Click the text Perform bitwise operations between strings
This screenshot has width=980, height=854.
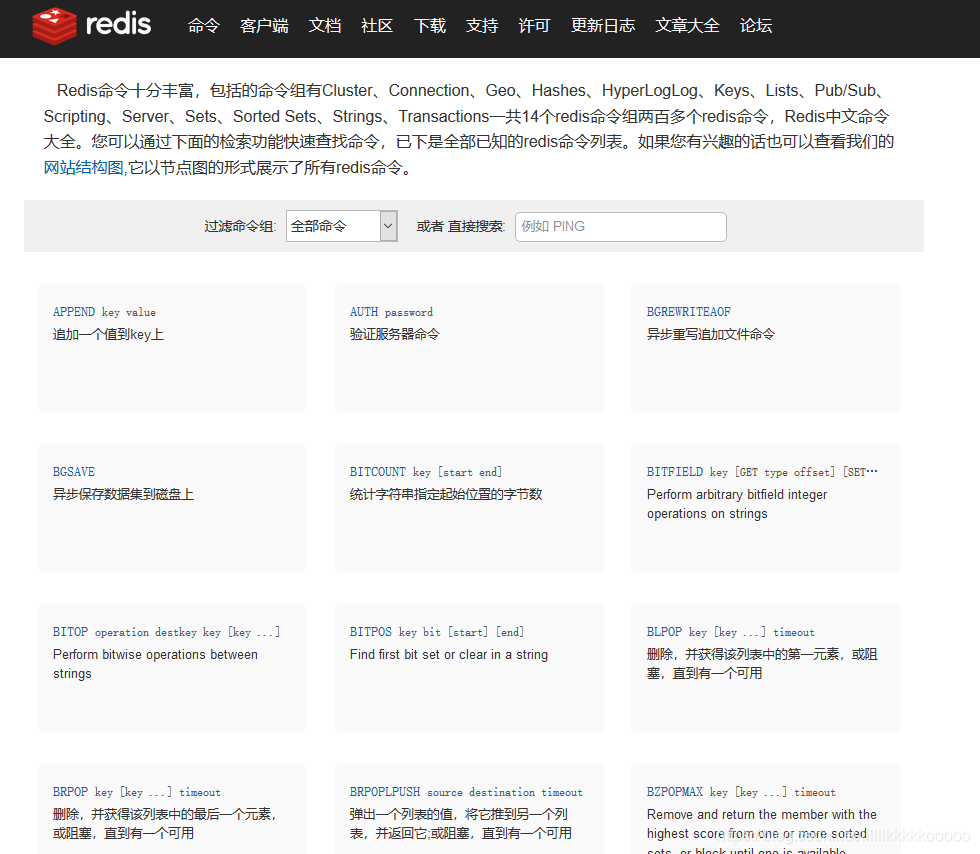[155, 664]
